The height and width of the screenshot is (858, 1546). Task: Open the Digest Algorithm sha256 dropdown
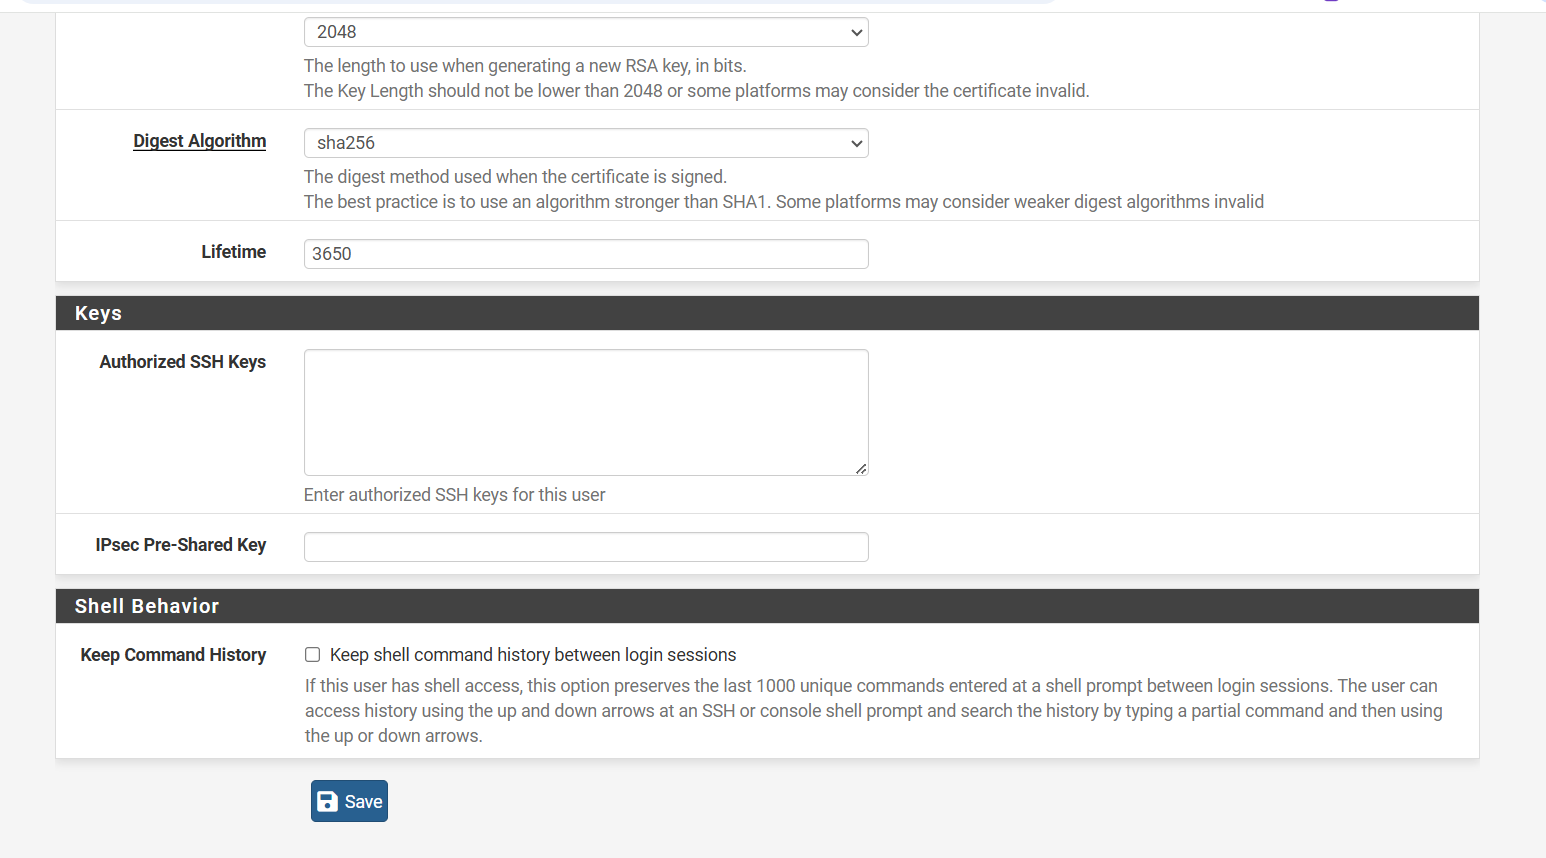tap(585, 143)
